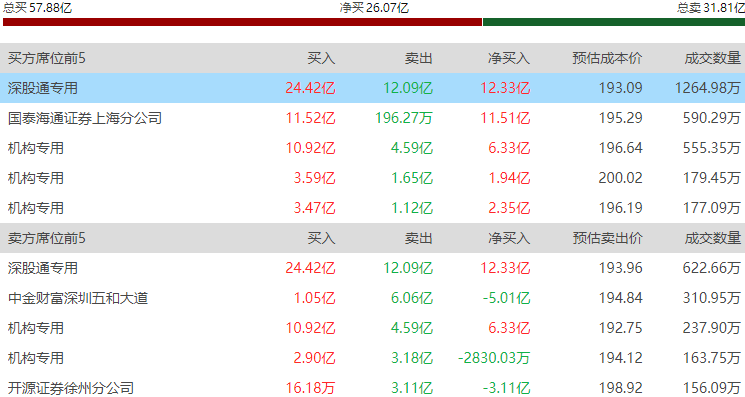The height and width of the screenshot is (397, 745).
Task: Click the volume value 555.35万
Action: 712,148
